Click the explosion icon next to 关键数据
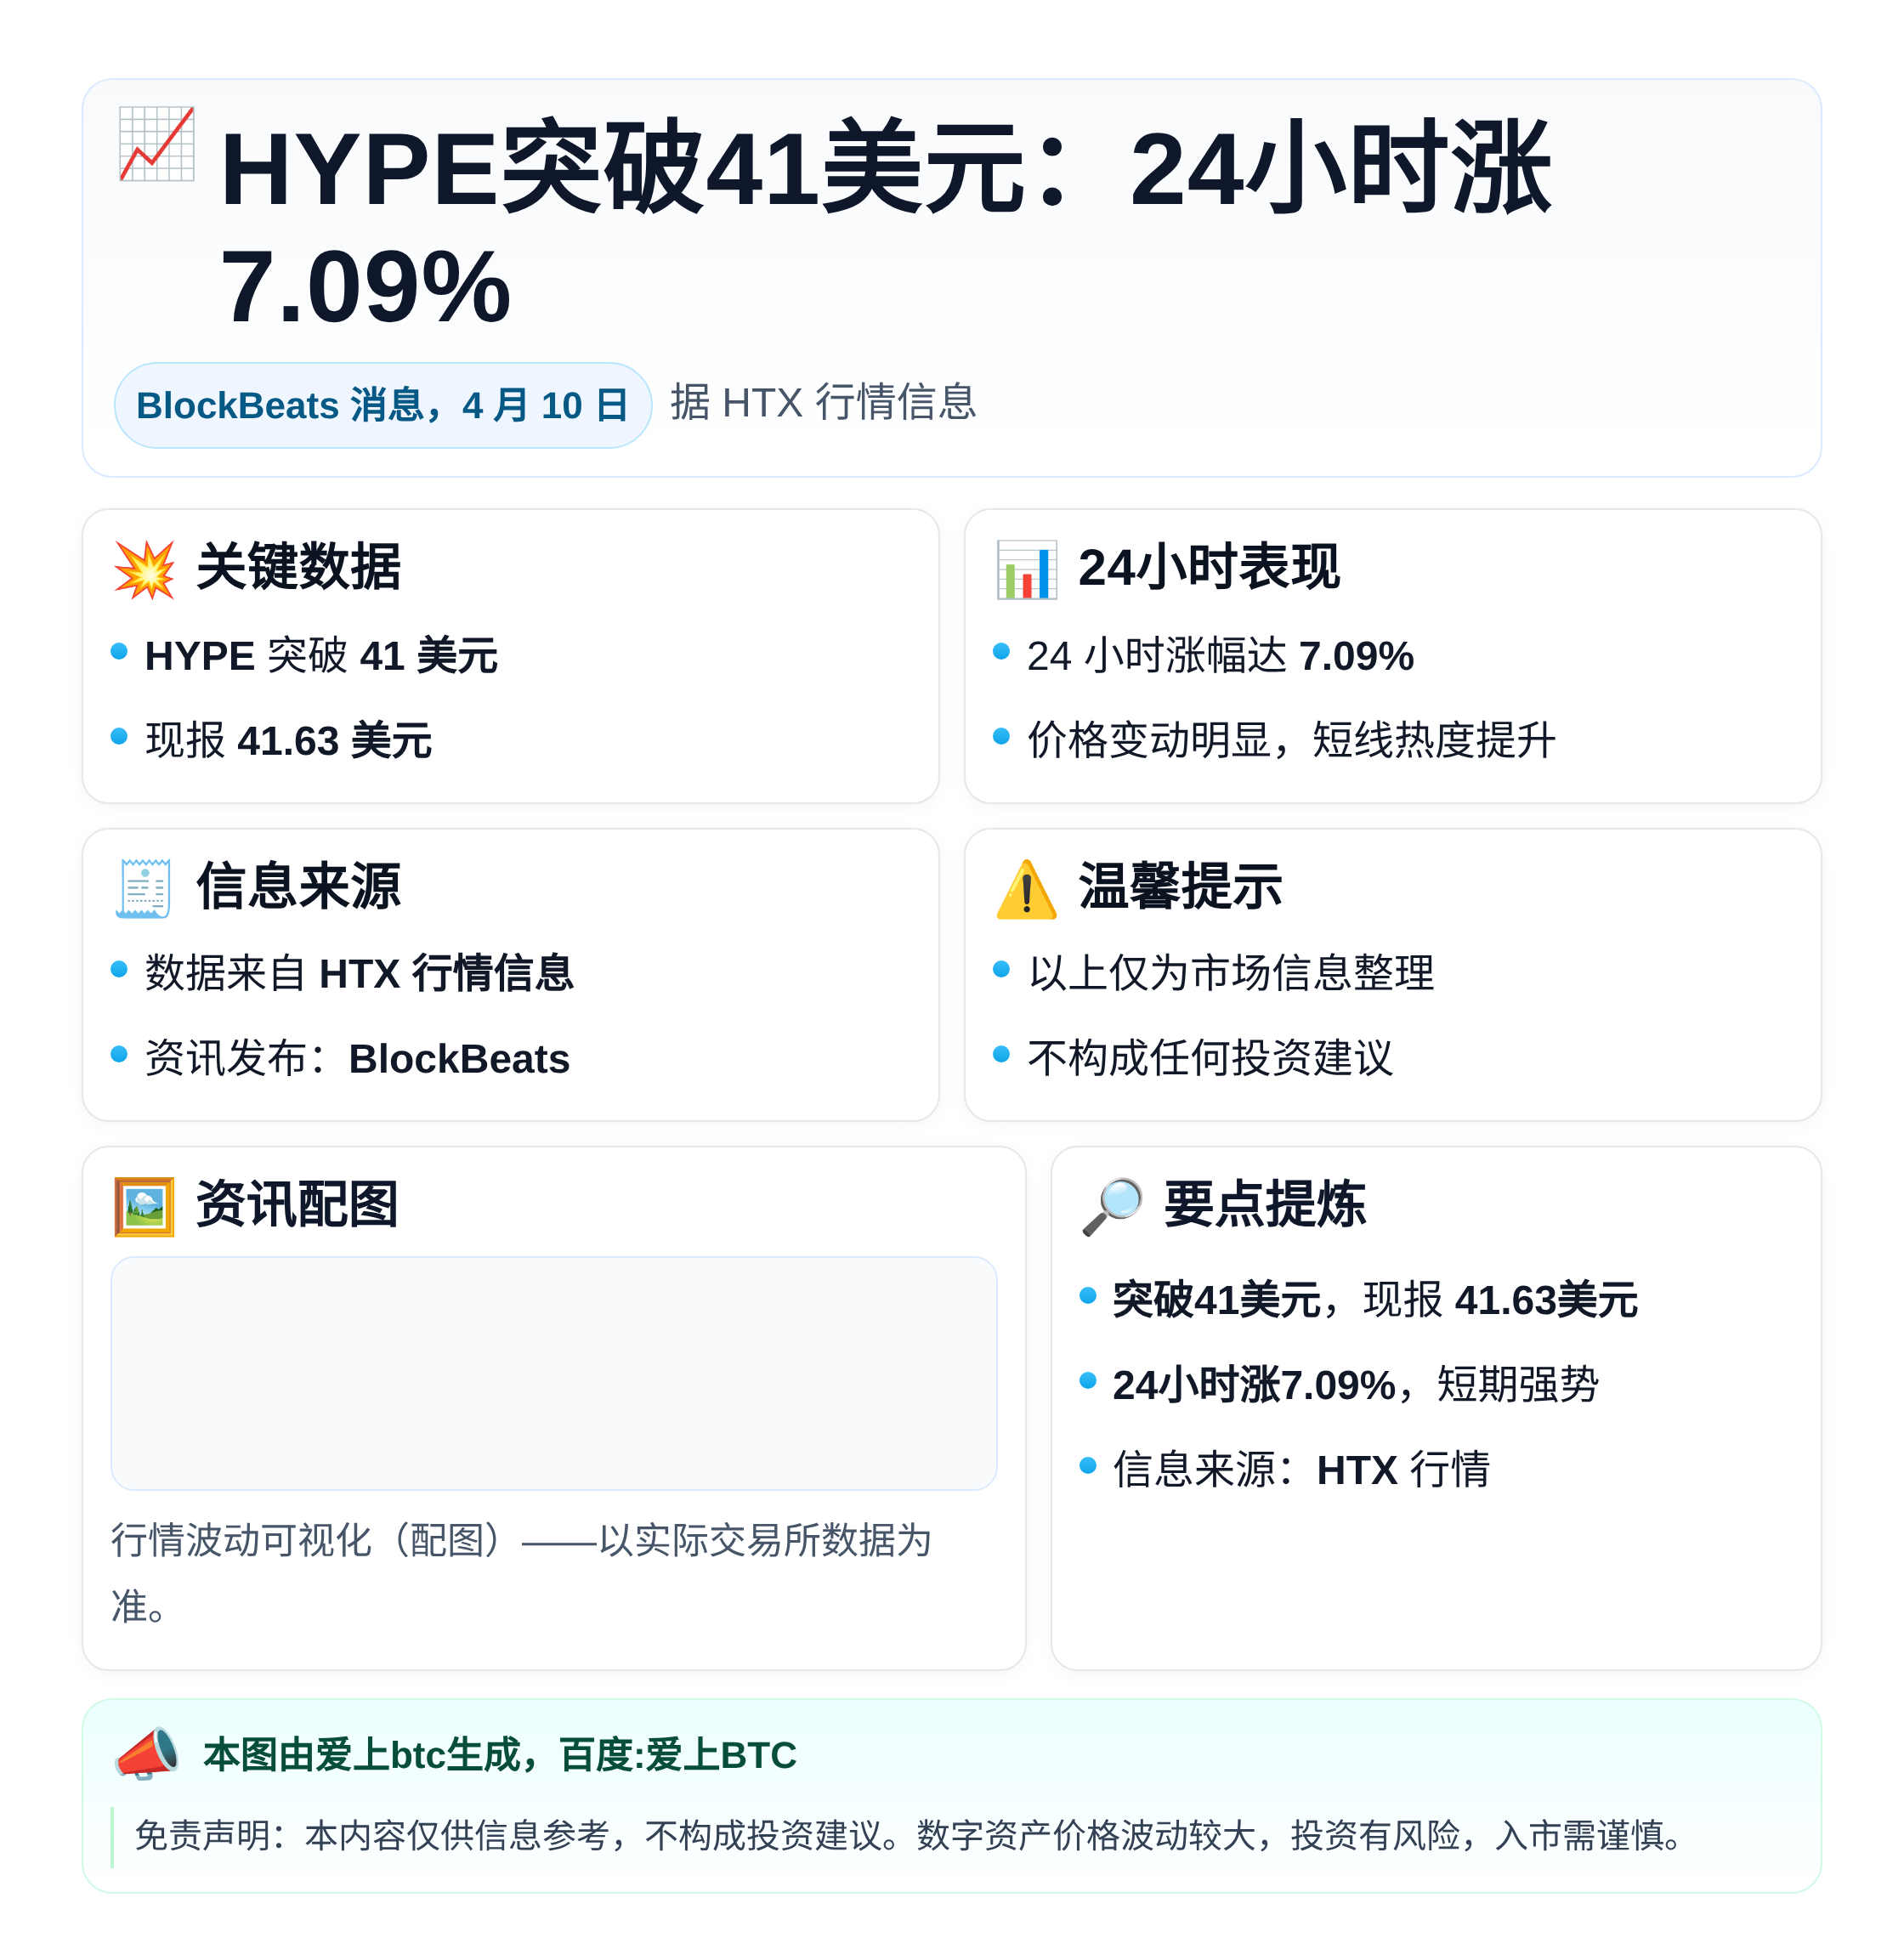 [x=145, y=569]
